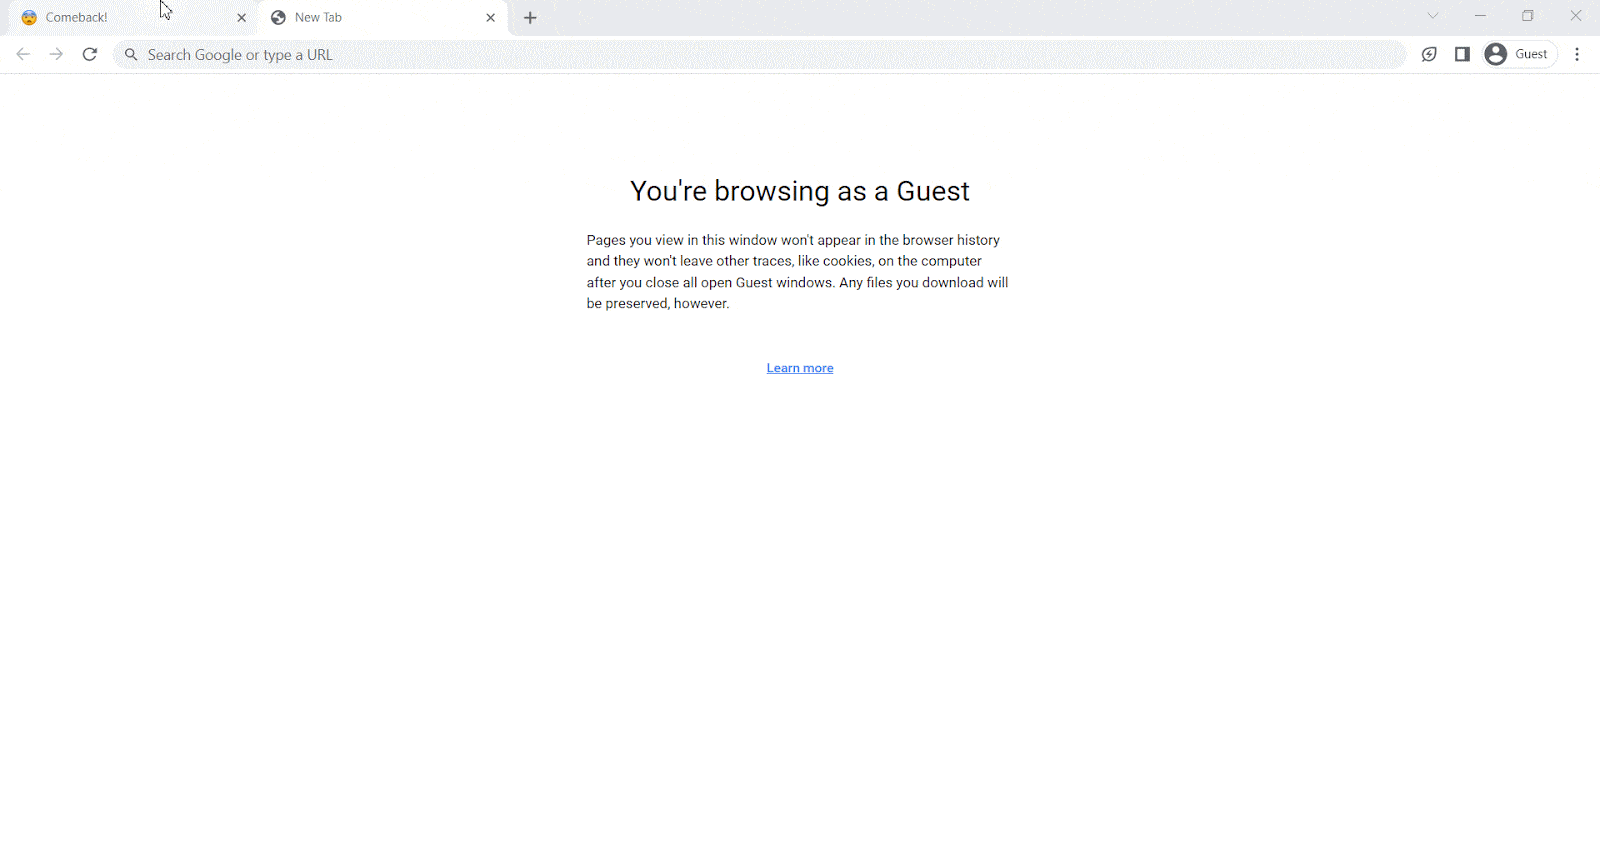Open a new tab with the plus button
1600x858 pixels.
tap(530, 18)
